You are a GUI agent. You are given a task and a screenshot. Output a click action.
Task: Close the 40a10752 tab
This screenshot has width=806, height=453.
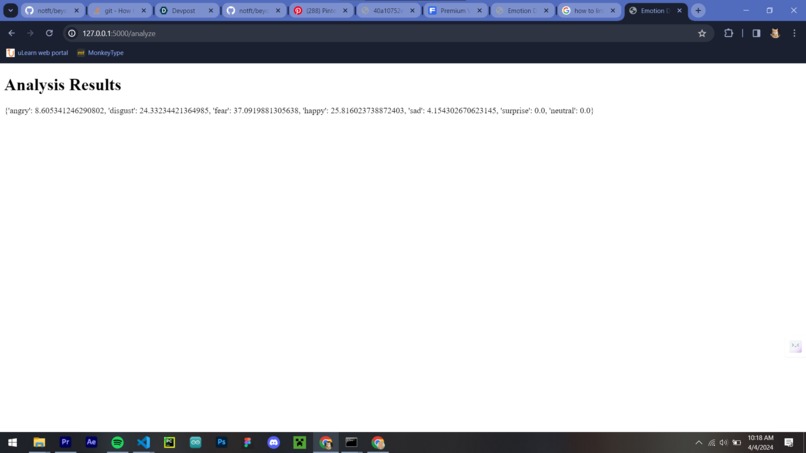(412, 10)
